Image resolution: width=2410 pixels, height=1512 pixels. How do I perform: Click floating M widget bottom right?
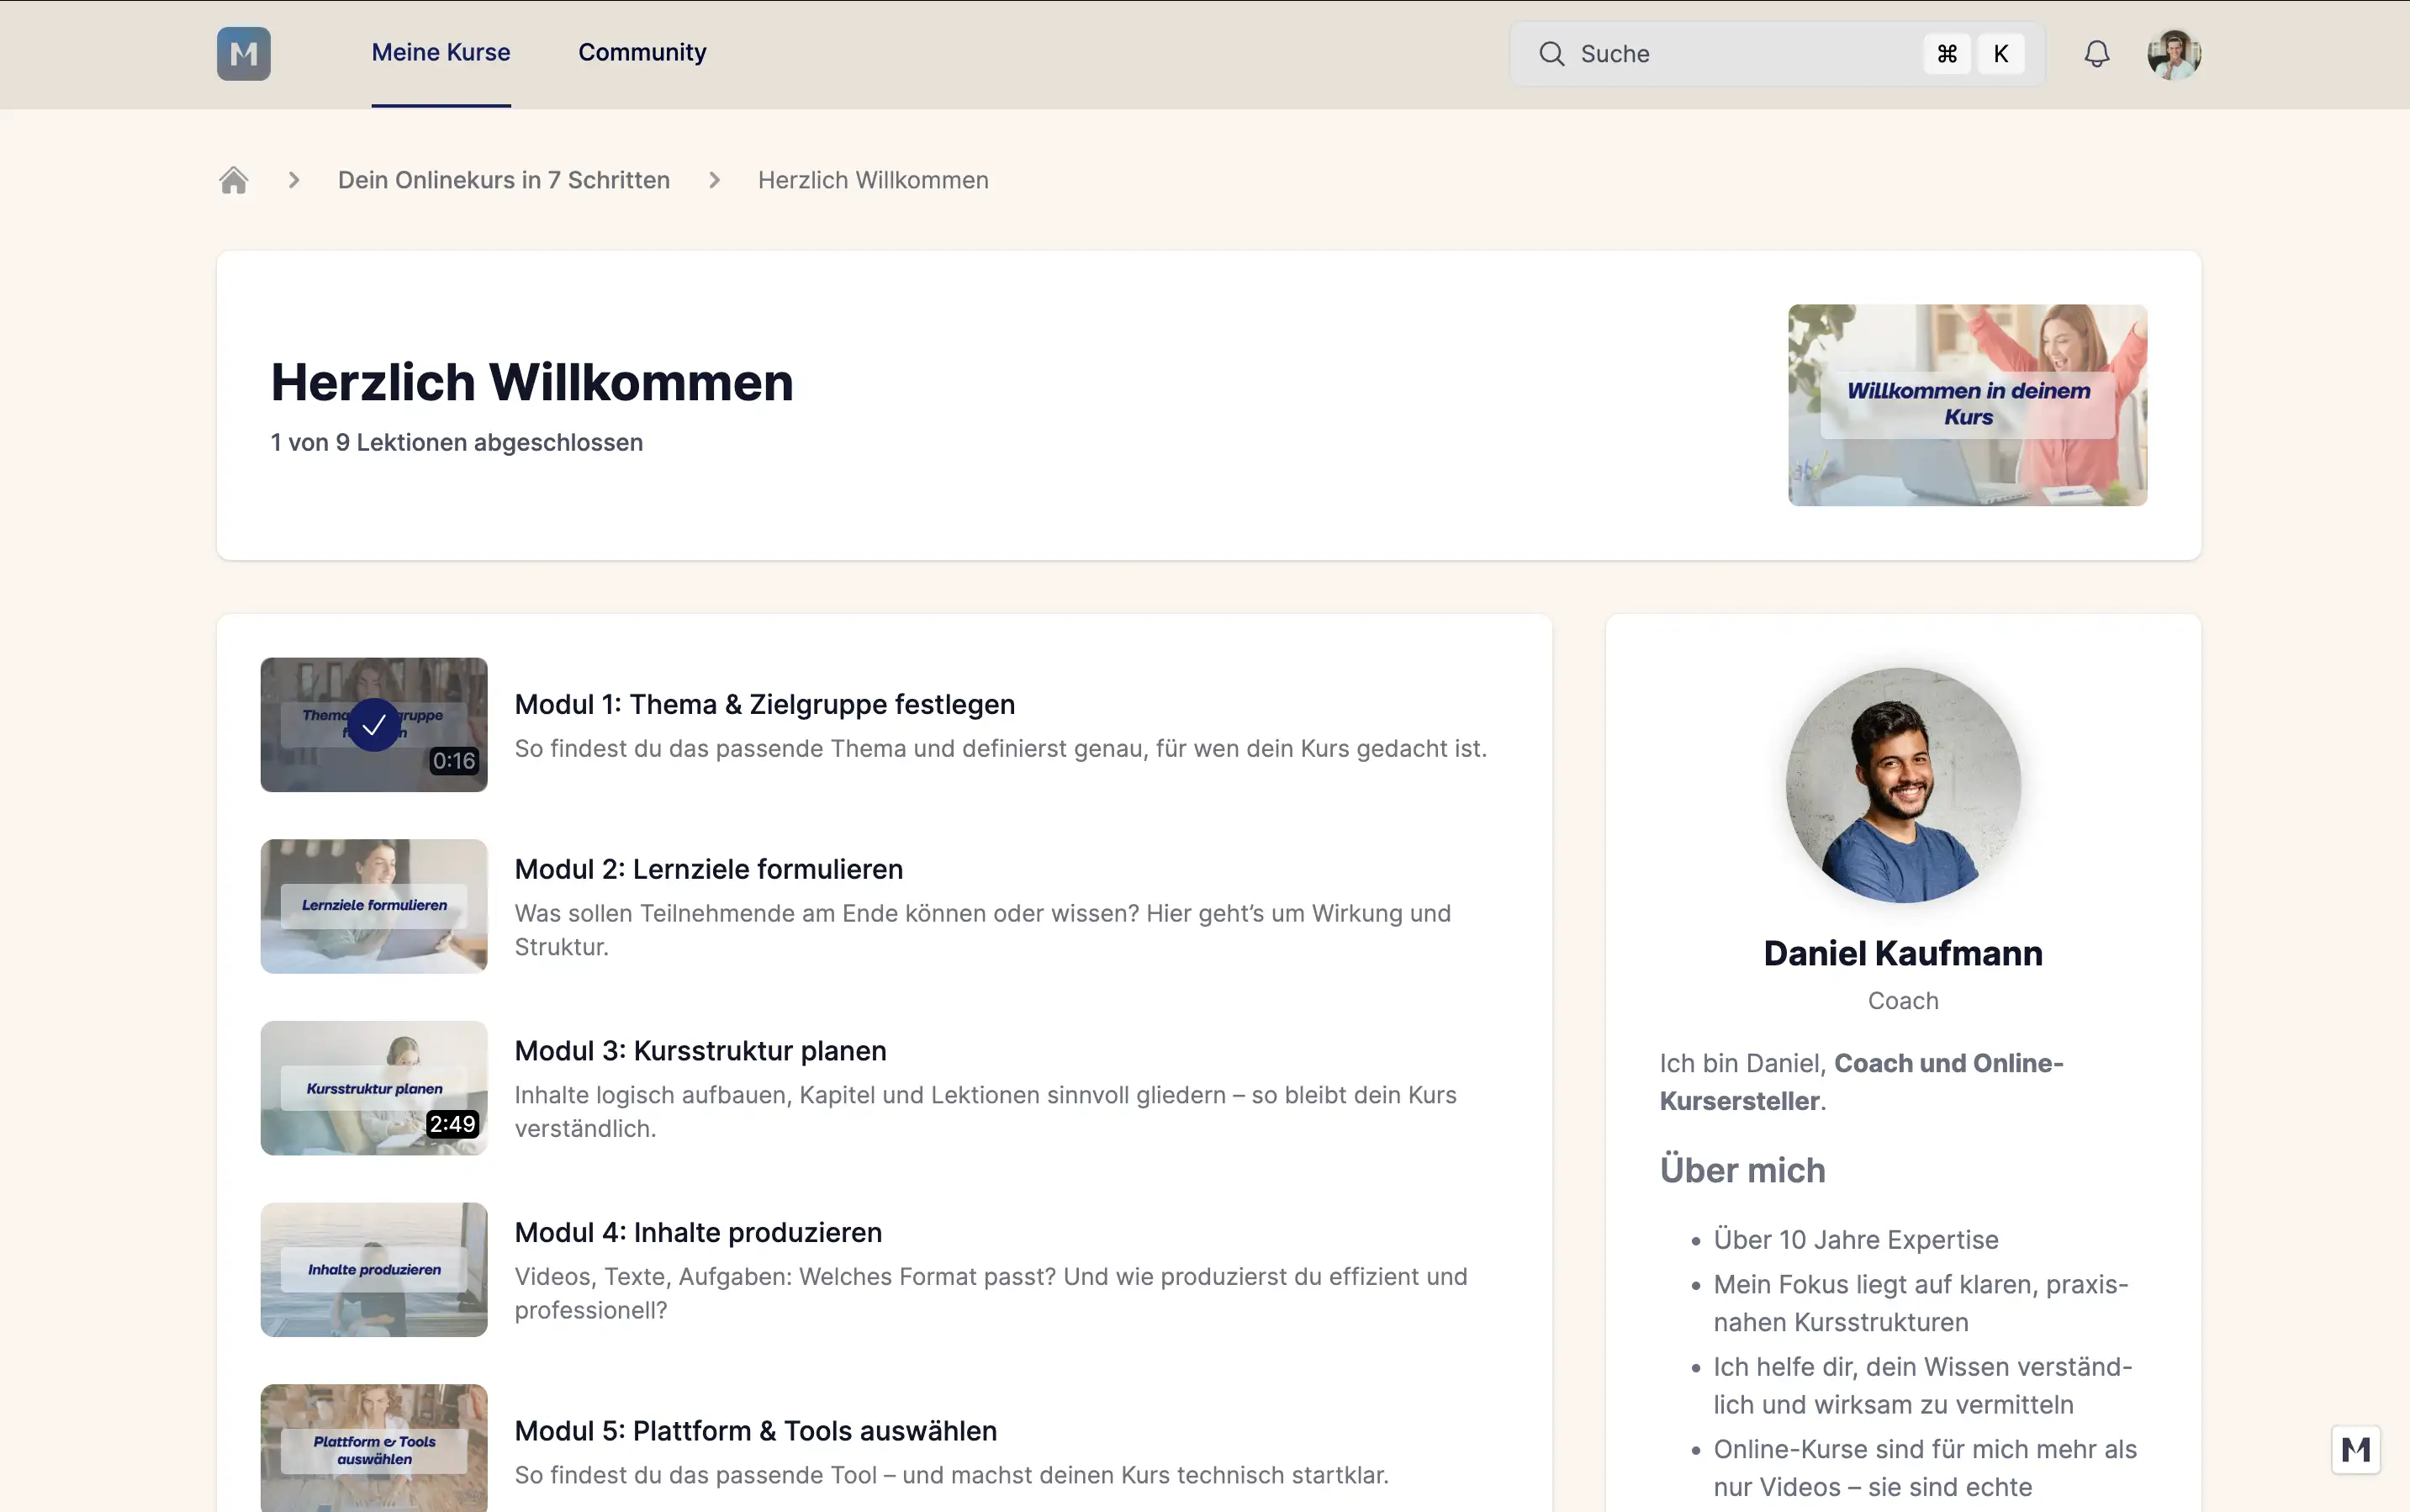[2355, 1449]
